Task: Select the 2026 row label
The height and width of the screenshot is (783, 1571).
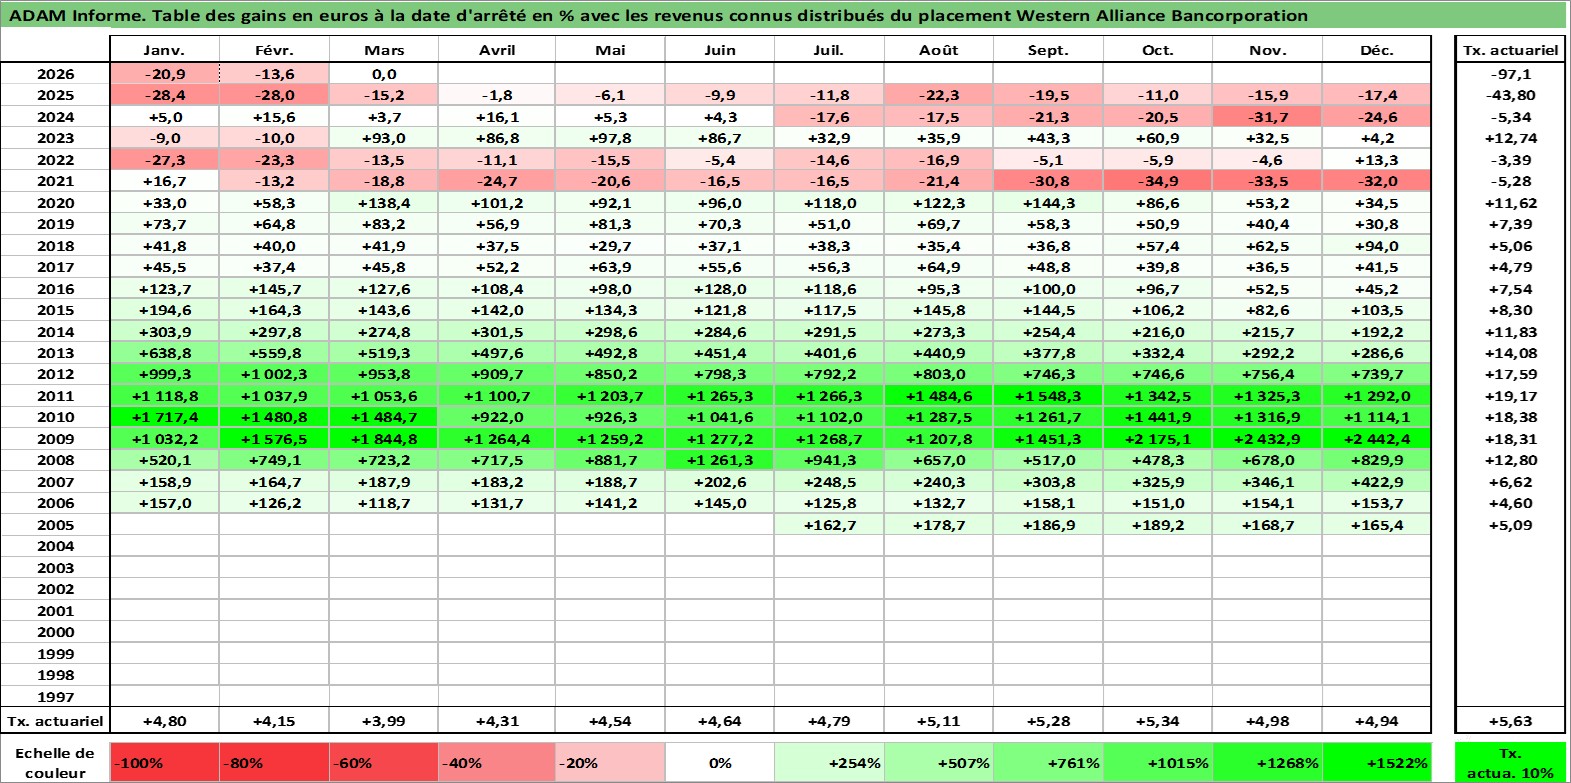Action: click(x=55, y=74)
